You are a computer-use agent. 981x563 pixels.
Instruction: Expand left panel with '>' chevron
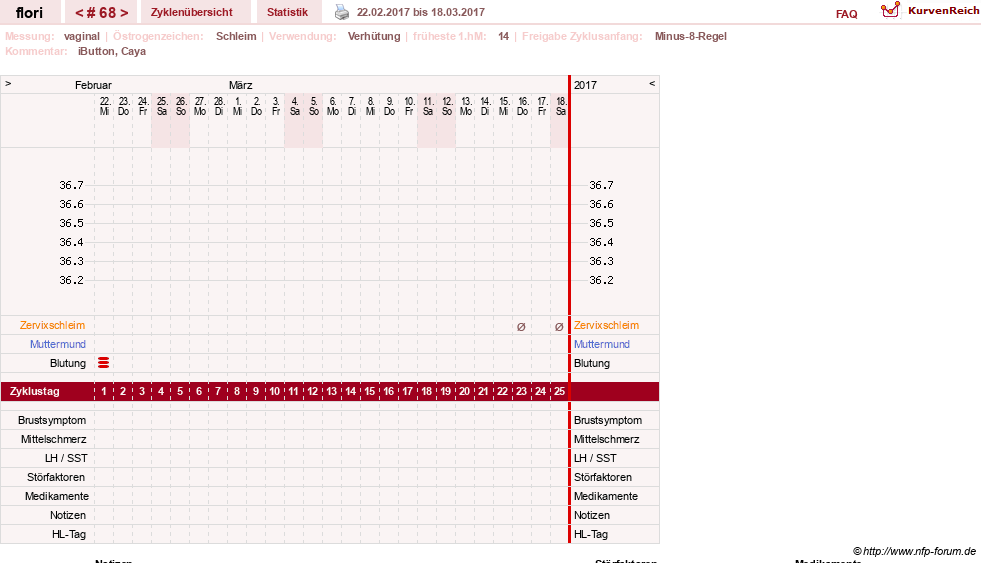[8, 83]
